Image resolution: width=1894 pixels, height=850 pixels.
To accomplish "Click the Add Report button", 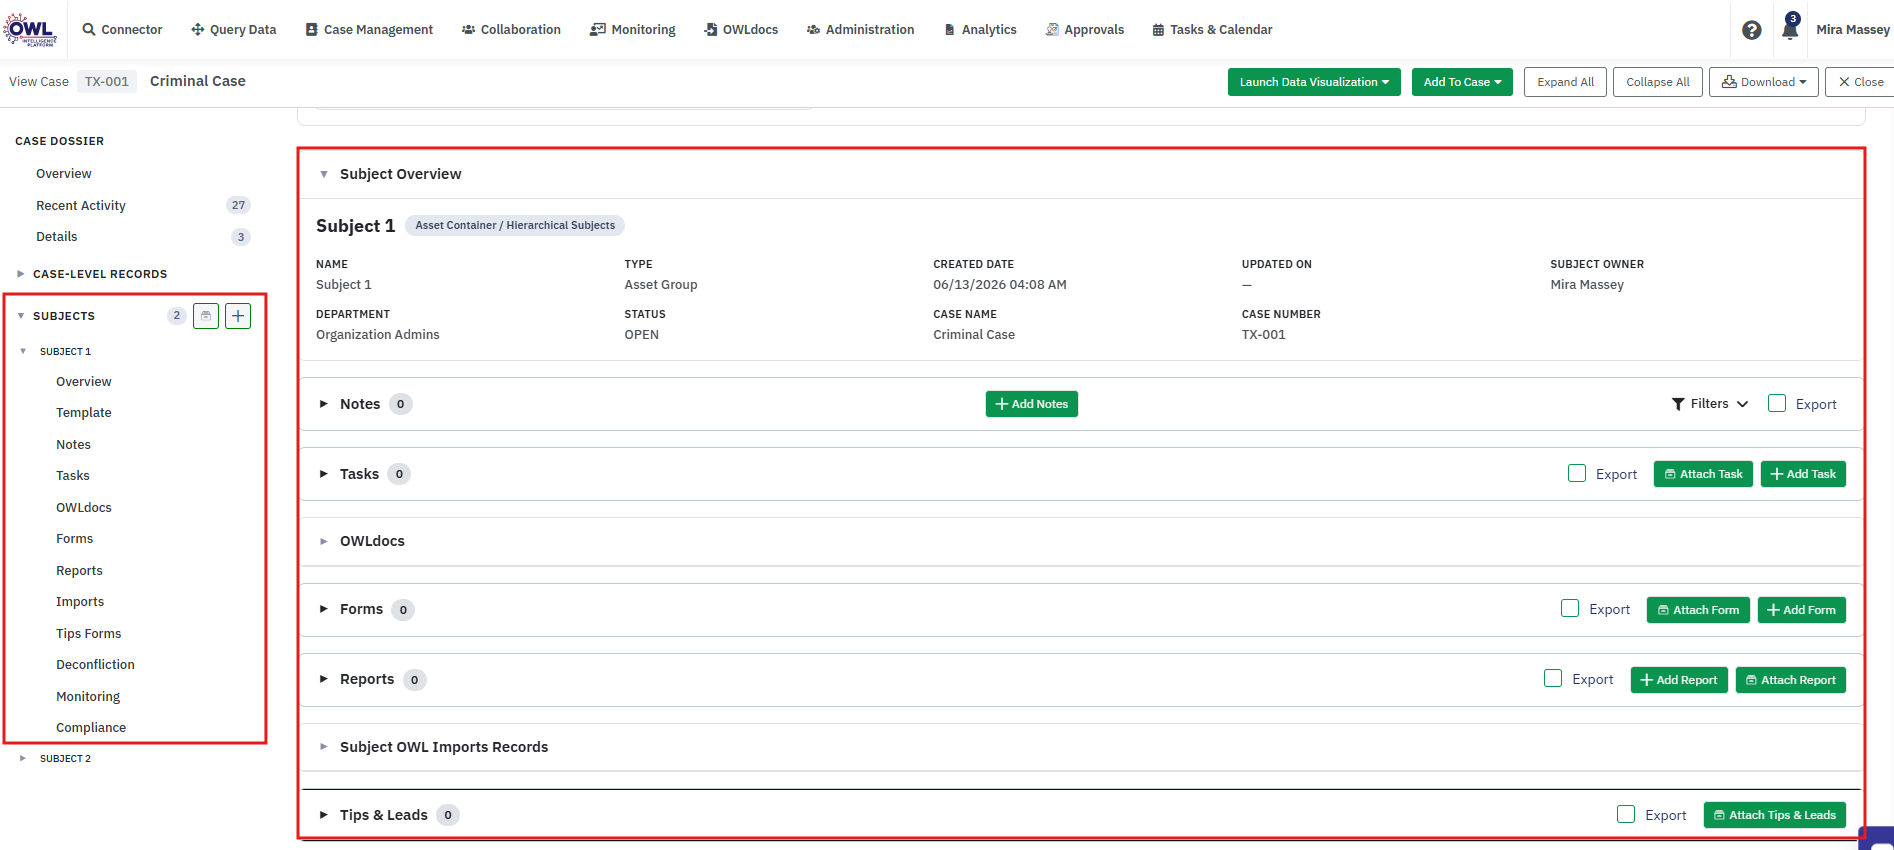I will click(1679, 680).
